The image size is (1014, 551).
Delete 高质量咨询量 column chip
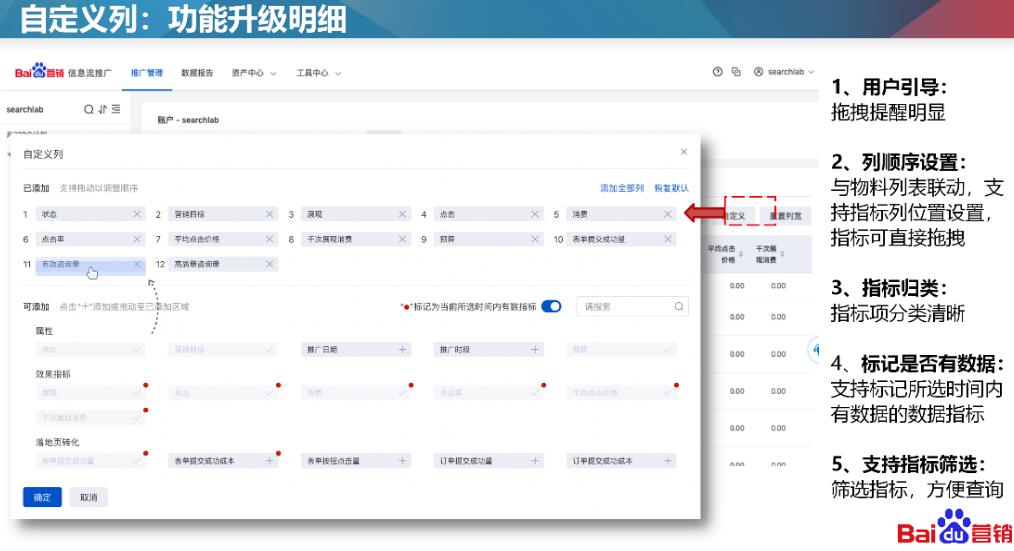tap(269, 264)
